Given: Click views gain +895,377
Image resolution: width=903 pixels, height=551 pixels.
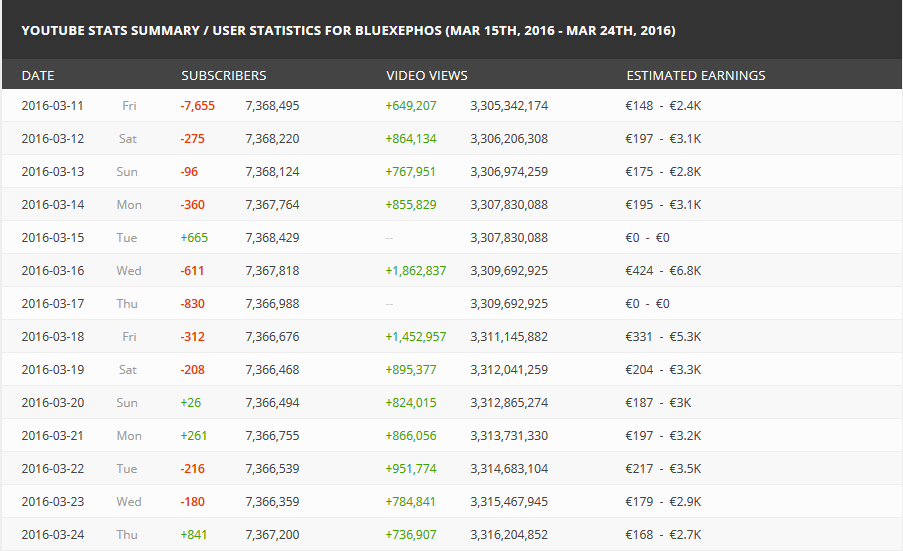Looking at the screenshot, I should (411, 370).
